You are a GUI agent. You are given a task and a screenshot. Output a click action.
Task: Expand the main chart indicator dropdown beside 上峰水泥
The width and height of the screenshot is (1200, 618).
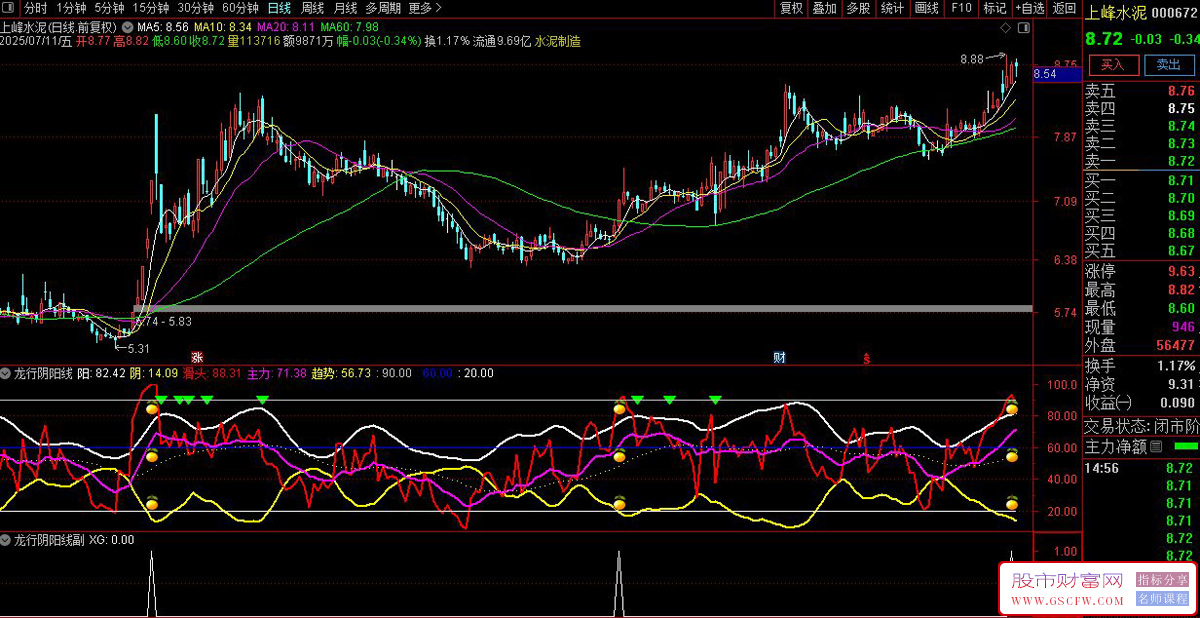tap(126, 26)
